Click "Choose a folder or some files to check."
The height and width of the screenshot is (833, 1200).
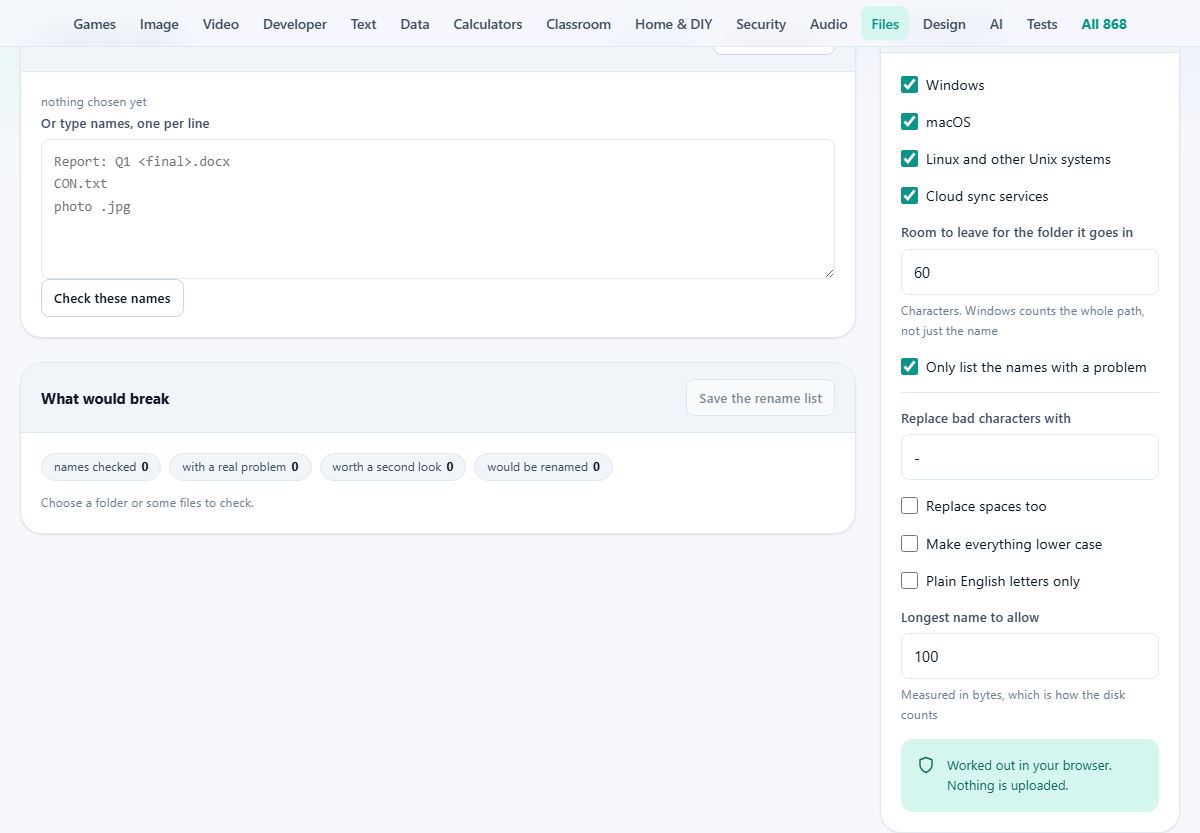(x=147, y=503)
